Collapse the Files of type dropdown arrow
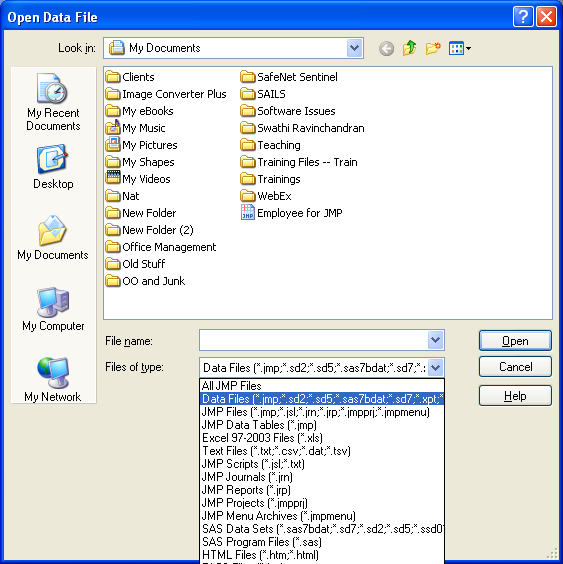 click(436, 368)
